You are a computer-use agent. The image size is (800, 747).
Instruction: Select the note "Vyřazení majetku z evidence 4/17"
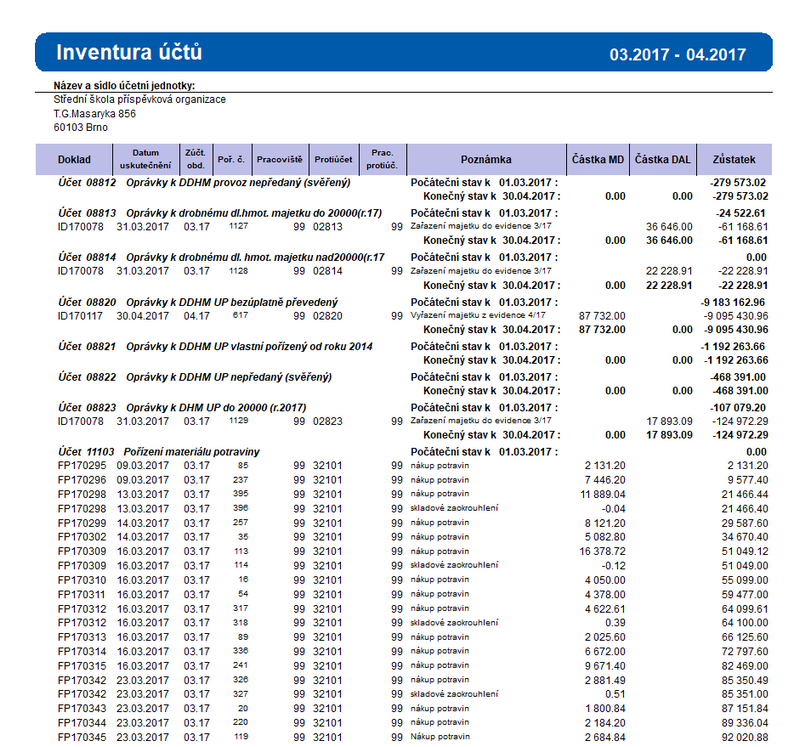point(478,315)
